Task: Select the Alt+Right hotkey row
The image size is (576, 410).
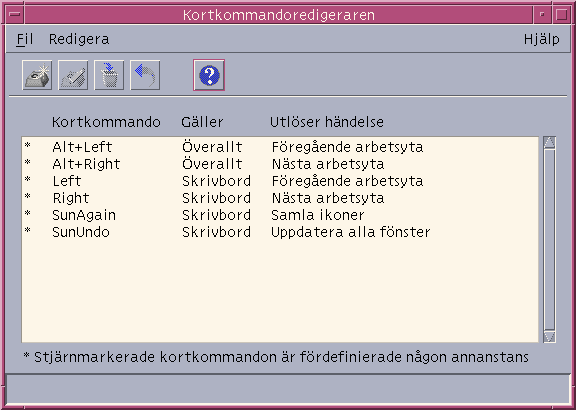Action: pyautogui.click(x=280, y=164)
